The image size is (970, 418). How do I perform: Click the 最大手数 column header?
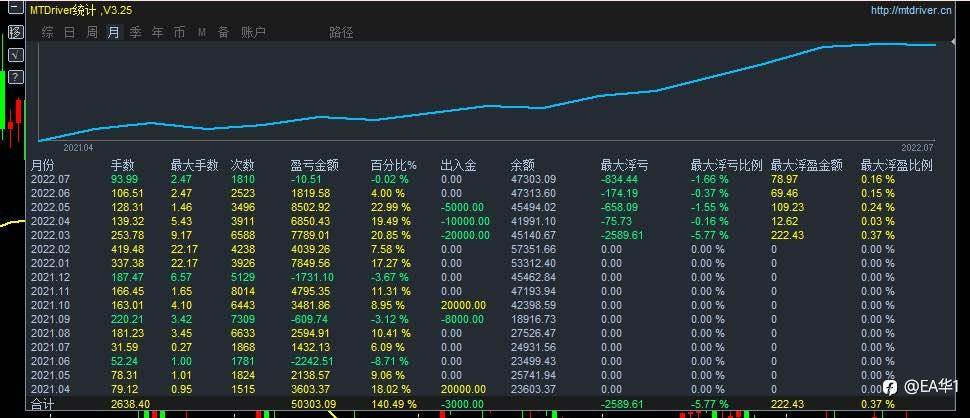click(x=195, y=166)
